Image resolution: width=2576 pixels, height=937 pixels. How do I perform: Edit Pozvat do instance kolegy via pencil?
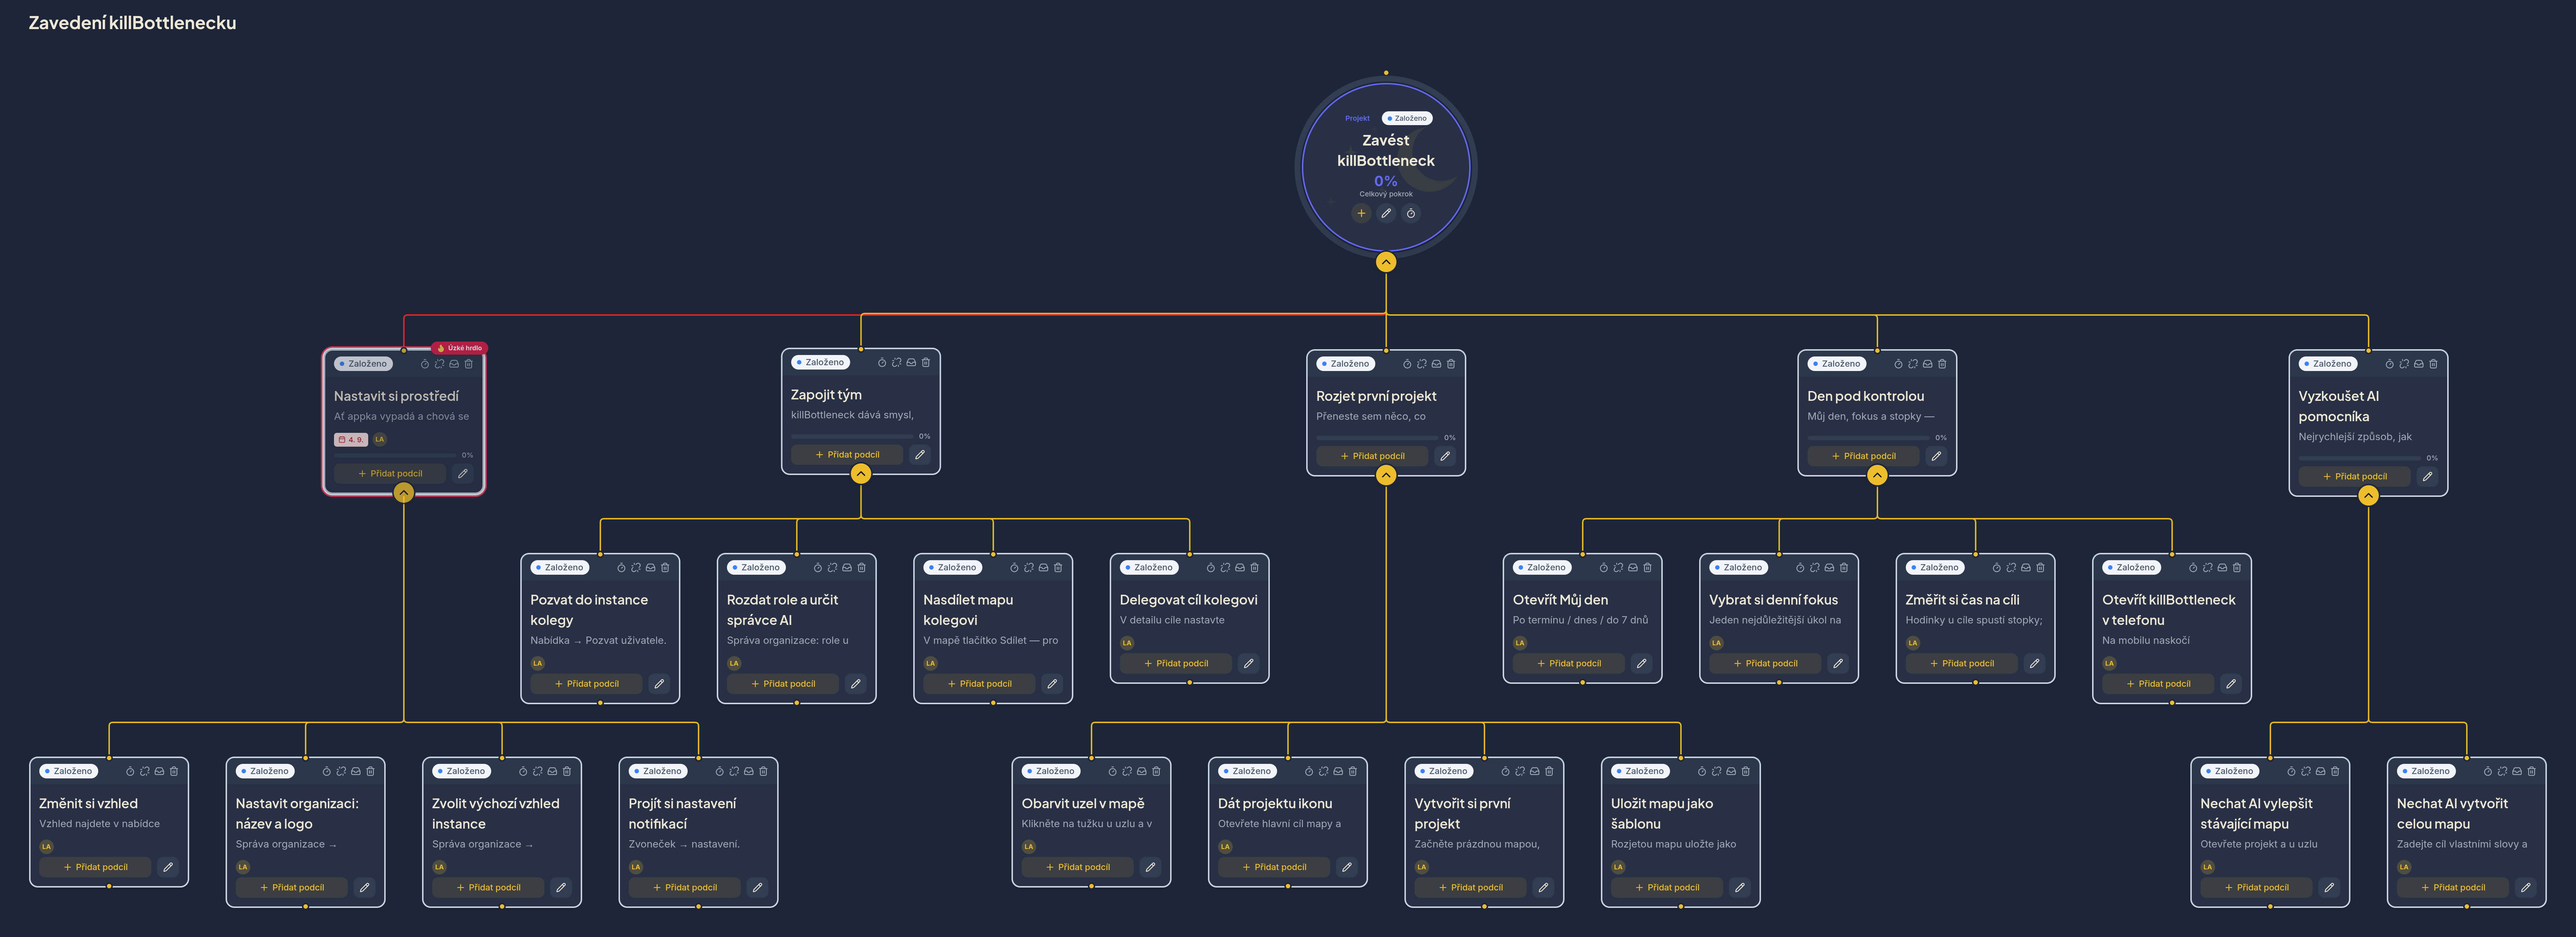click(659, 684)
